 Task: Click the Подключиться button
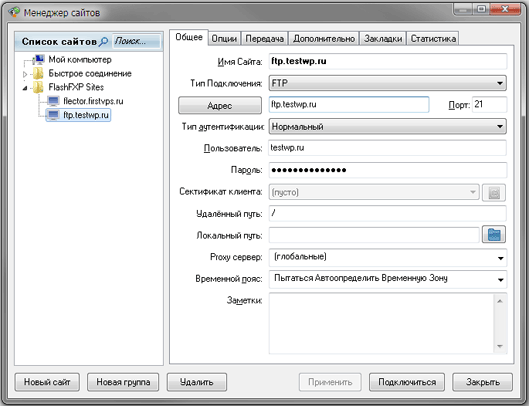[x=407, y=382]
